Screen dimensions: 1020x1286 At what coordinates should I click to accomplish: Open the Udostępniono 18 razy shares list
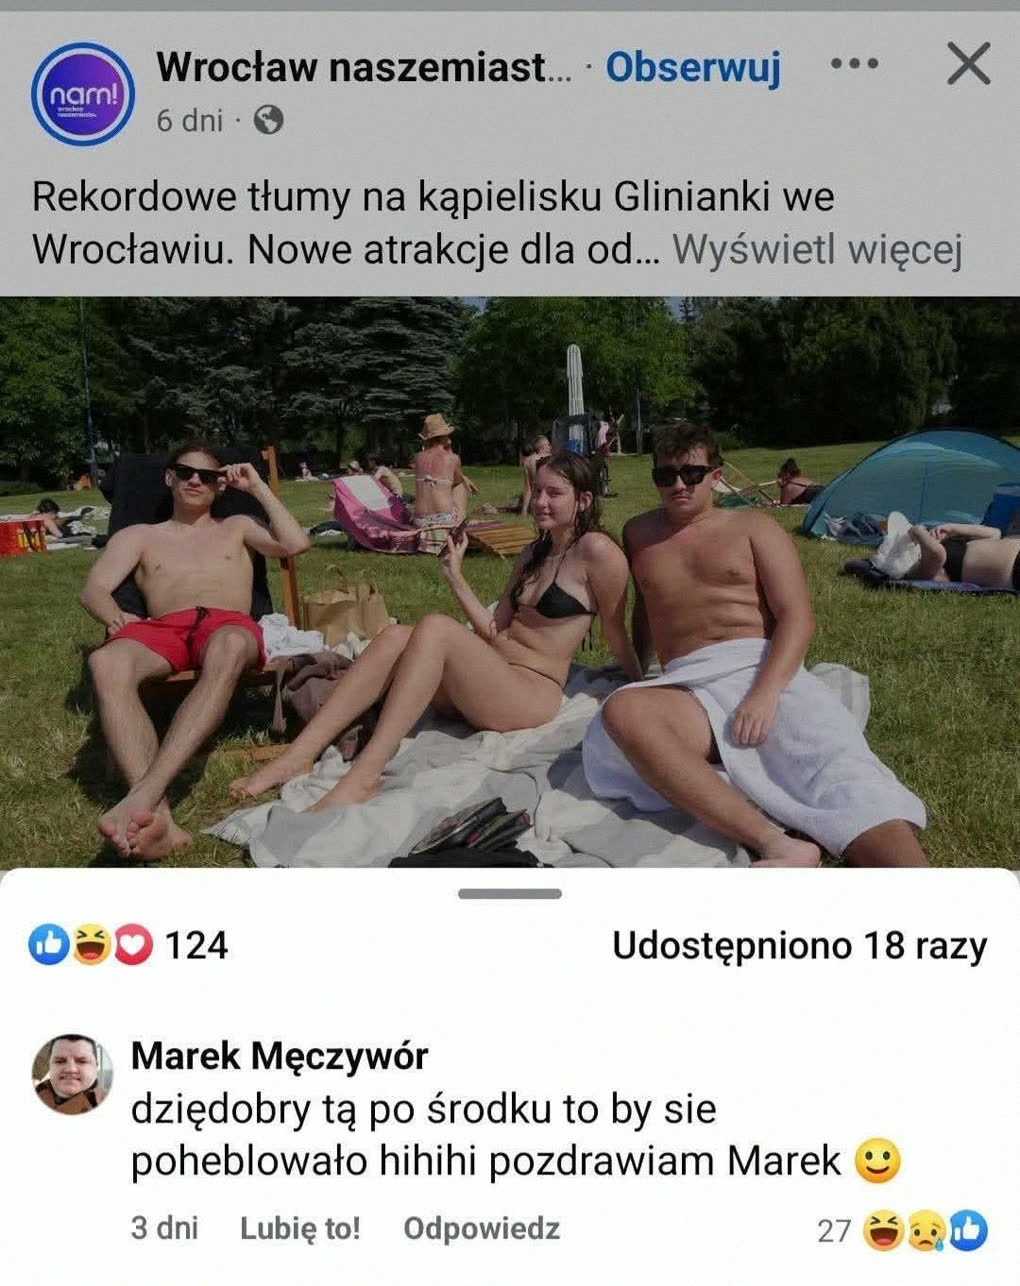click(x=799, y=945)
